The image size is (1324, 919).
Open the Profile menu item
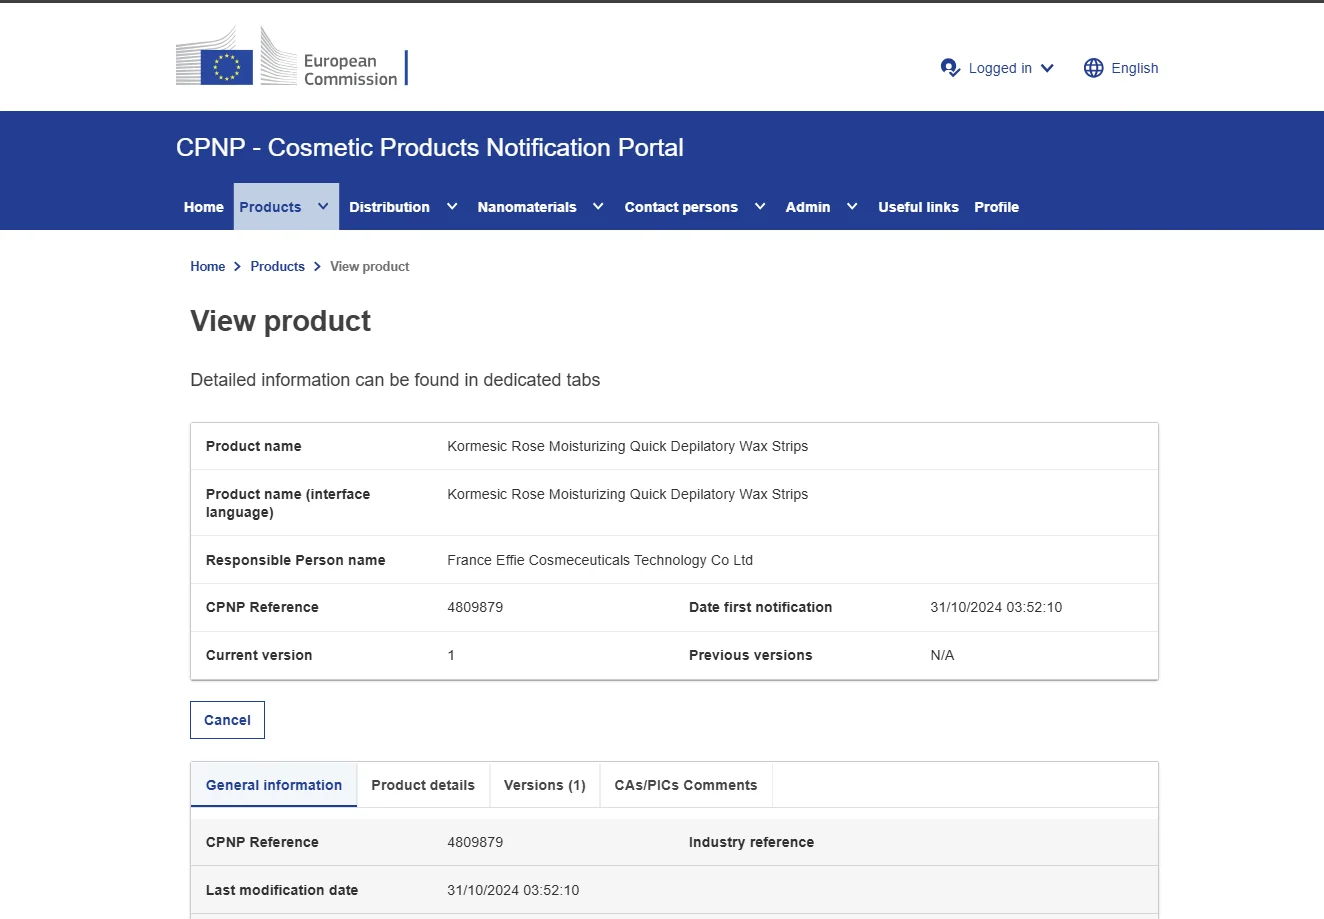point(996,207)
